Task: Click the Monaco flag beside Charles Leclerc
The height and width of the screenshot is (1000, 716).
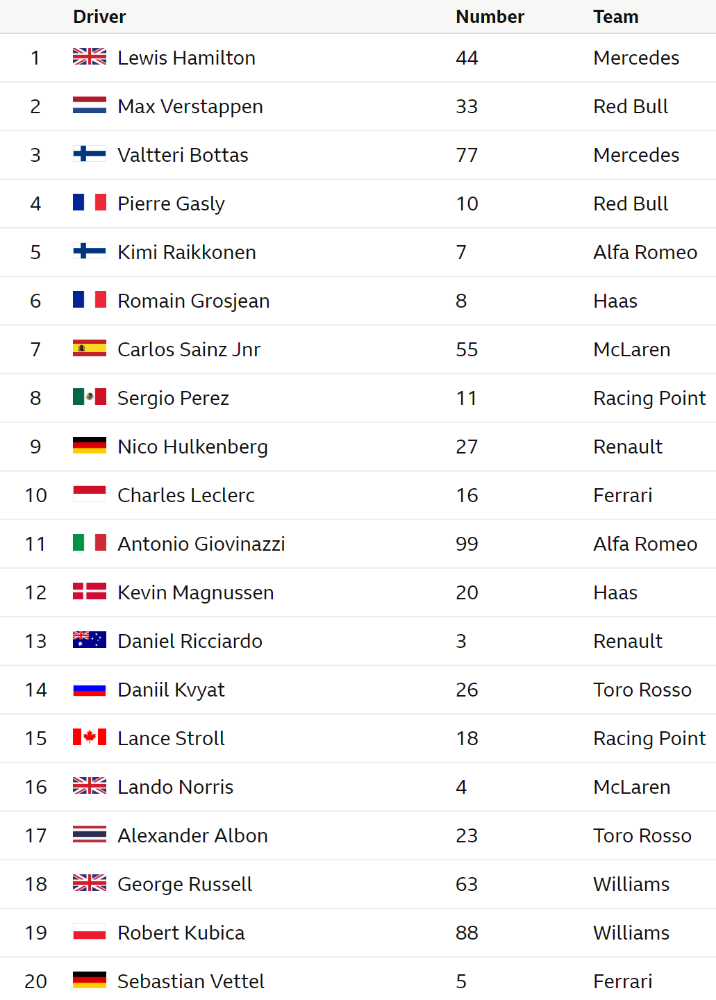Action: point(89,494)
